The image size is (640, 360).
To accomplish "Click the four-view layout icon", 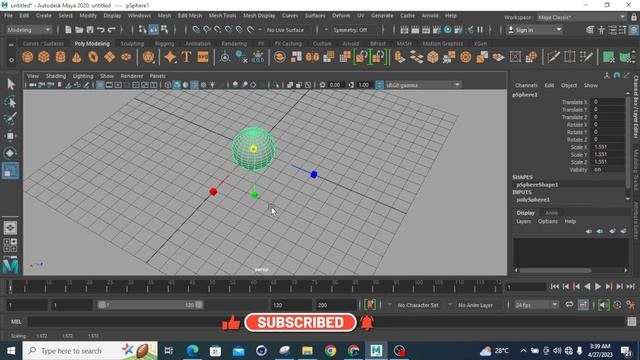I will (x=10, y=245).
